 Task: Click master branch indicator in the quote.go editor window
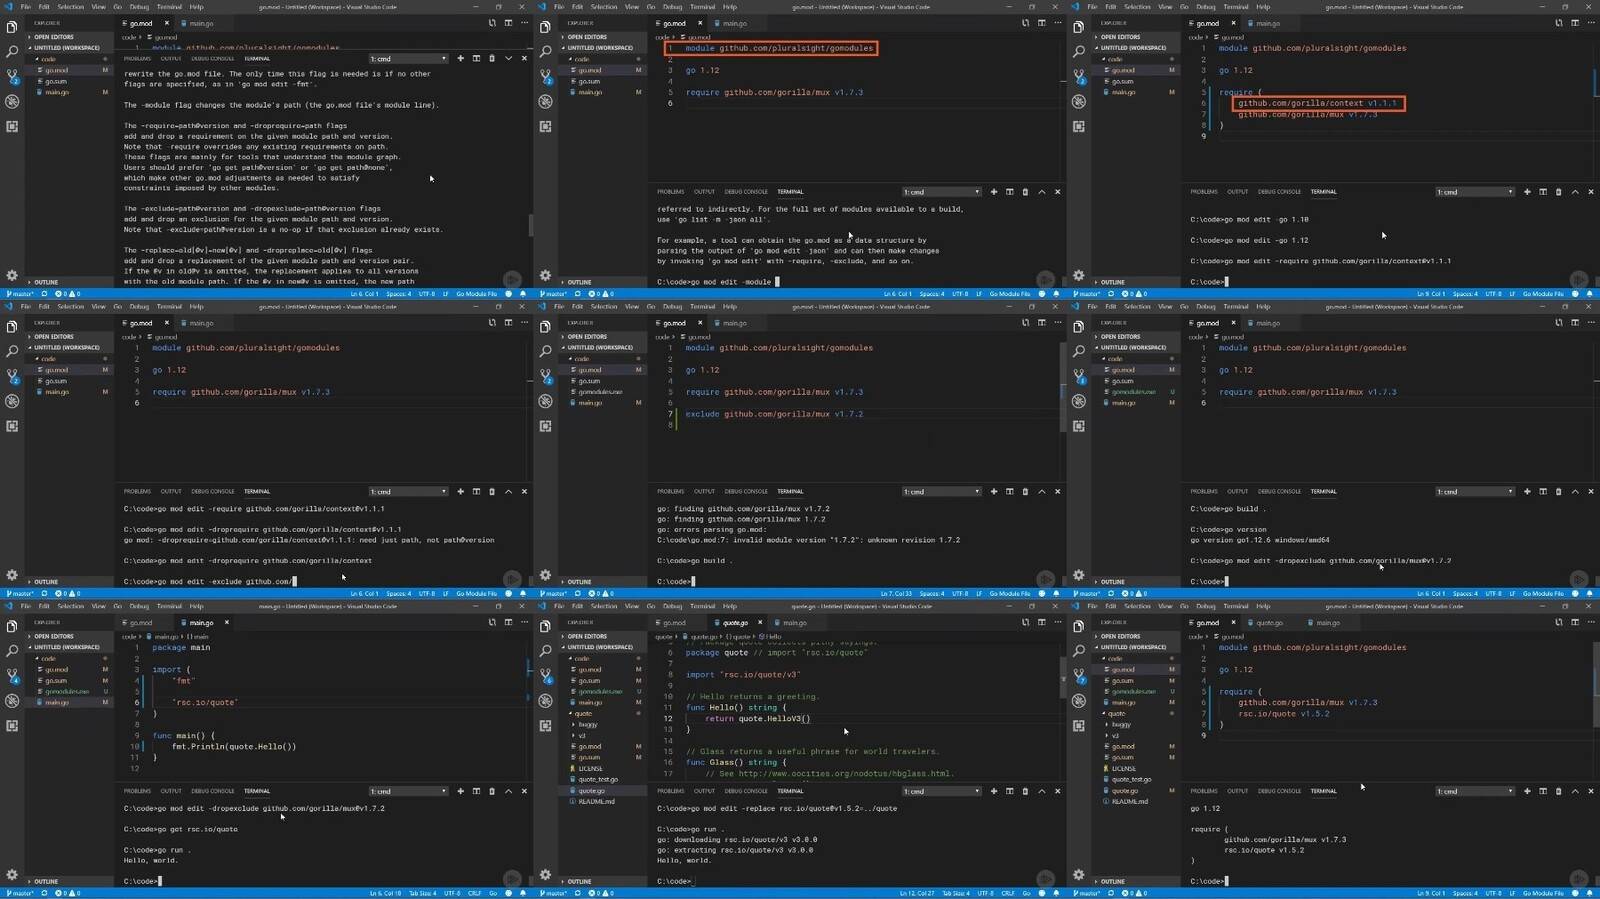(553, 893)
